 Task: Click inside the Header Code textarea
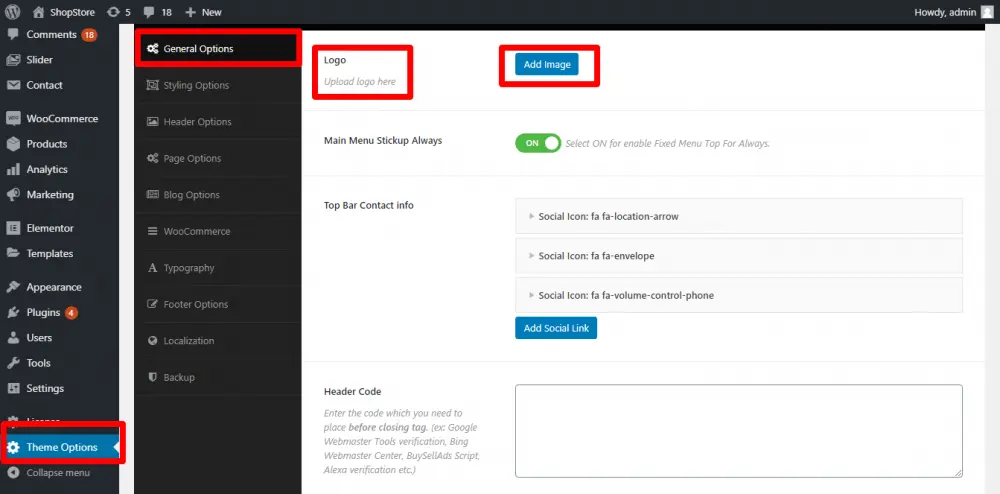(x=739, y=431)
